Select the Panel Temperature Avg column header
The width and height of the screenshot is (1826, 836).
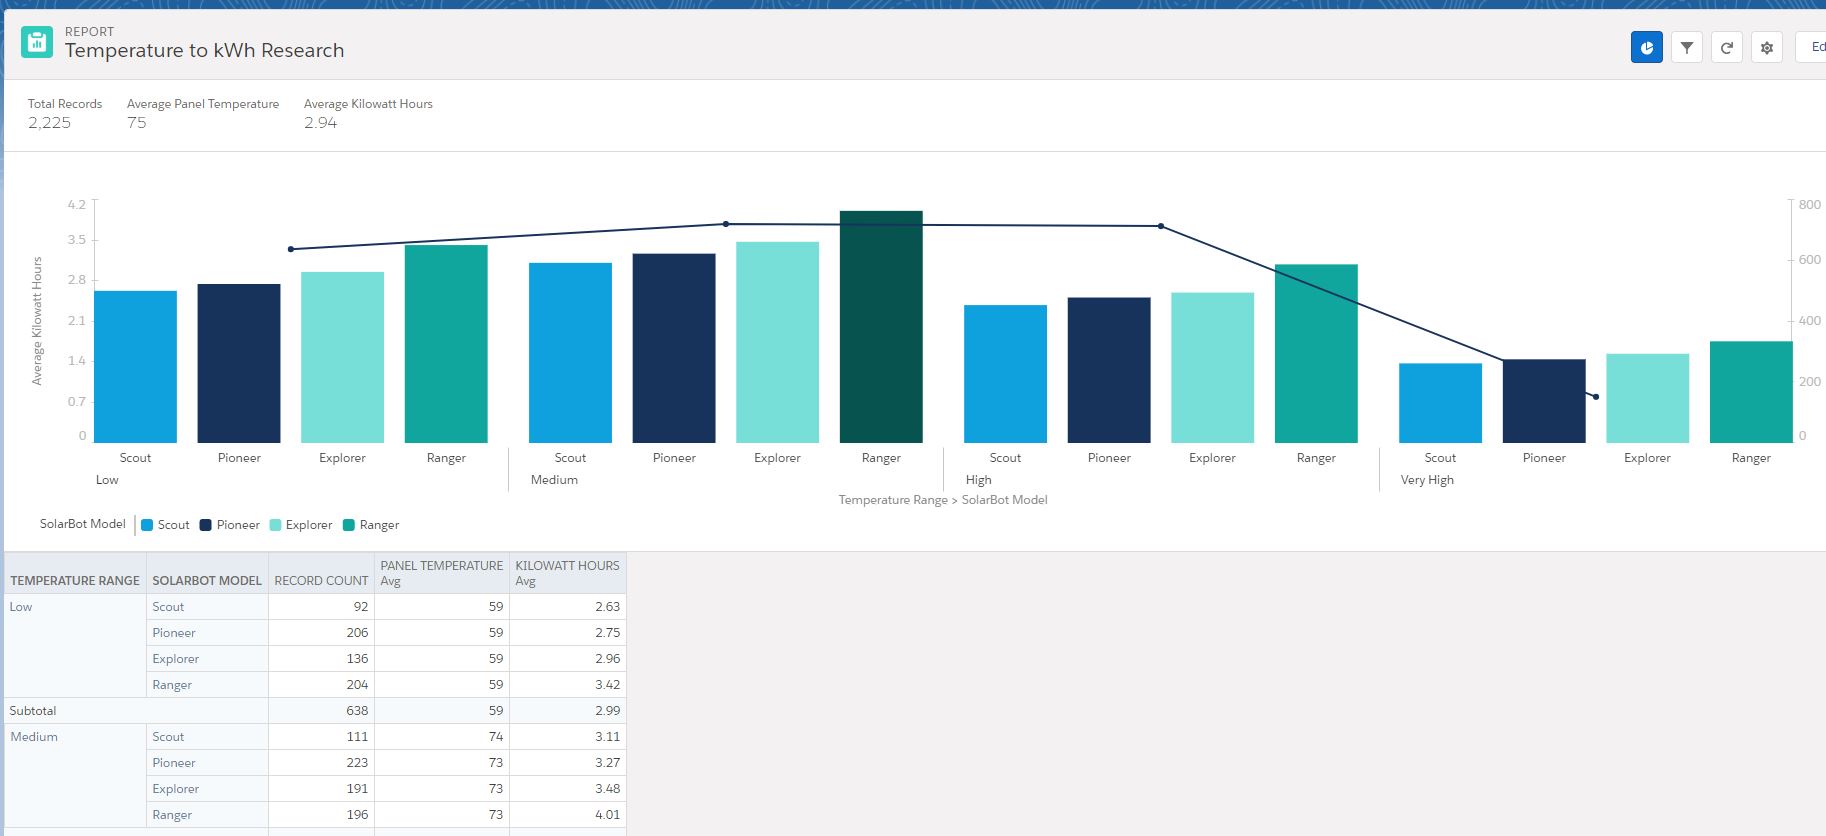pyautogui.click(x=441, y=572)
